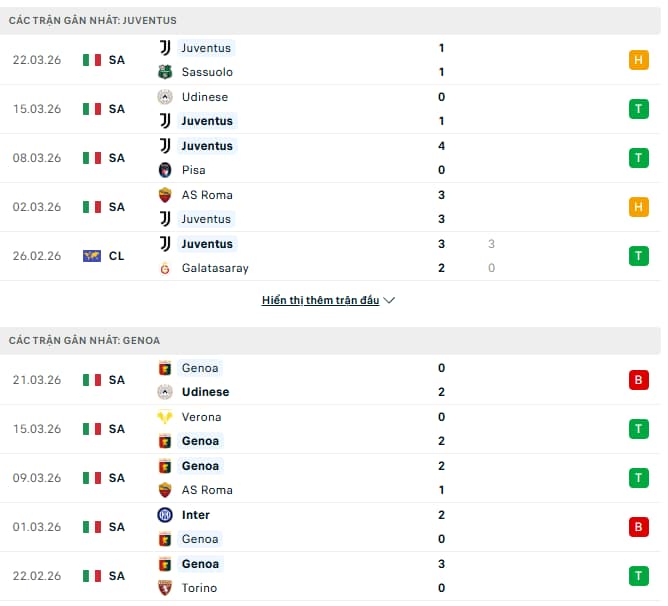The width and height of the screenshot is (668, 606).
Task: Open the Galatasaray team link
Action: [215, 268]
